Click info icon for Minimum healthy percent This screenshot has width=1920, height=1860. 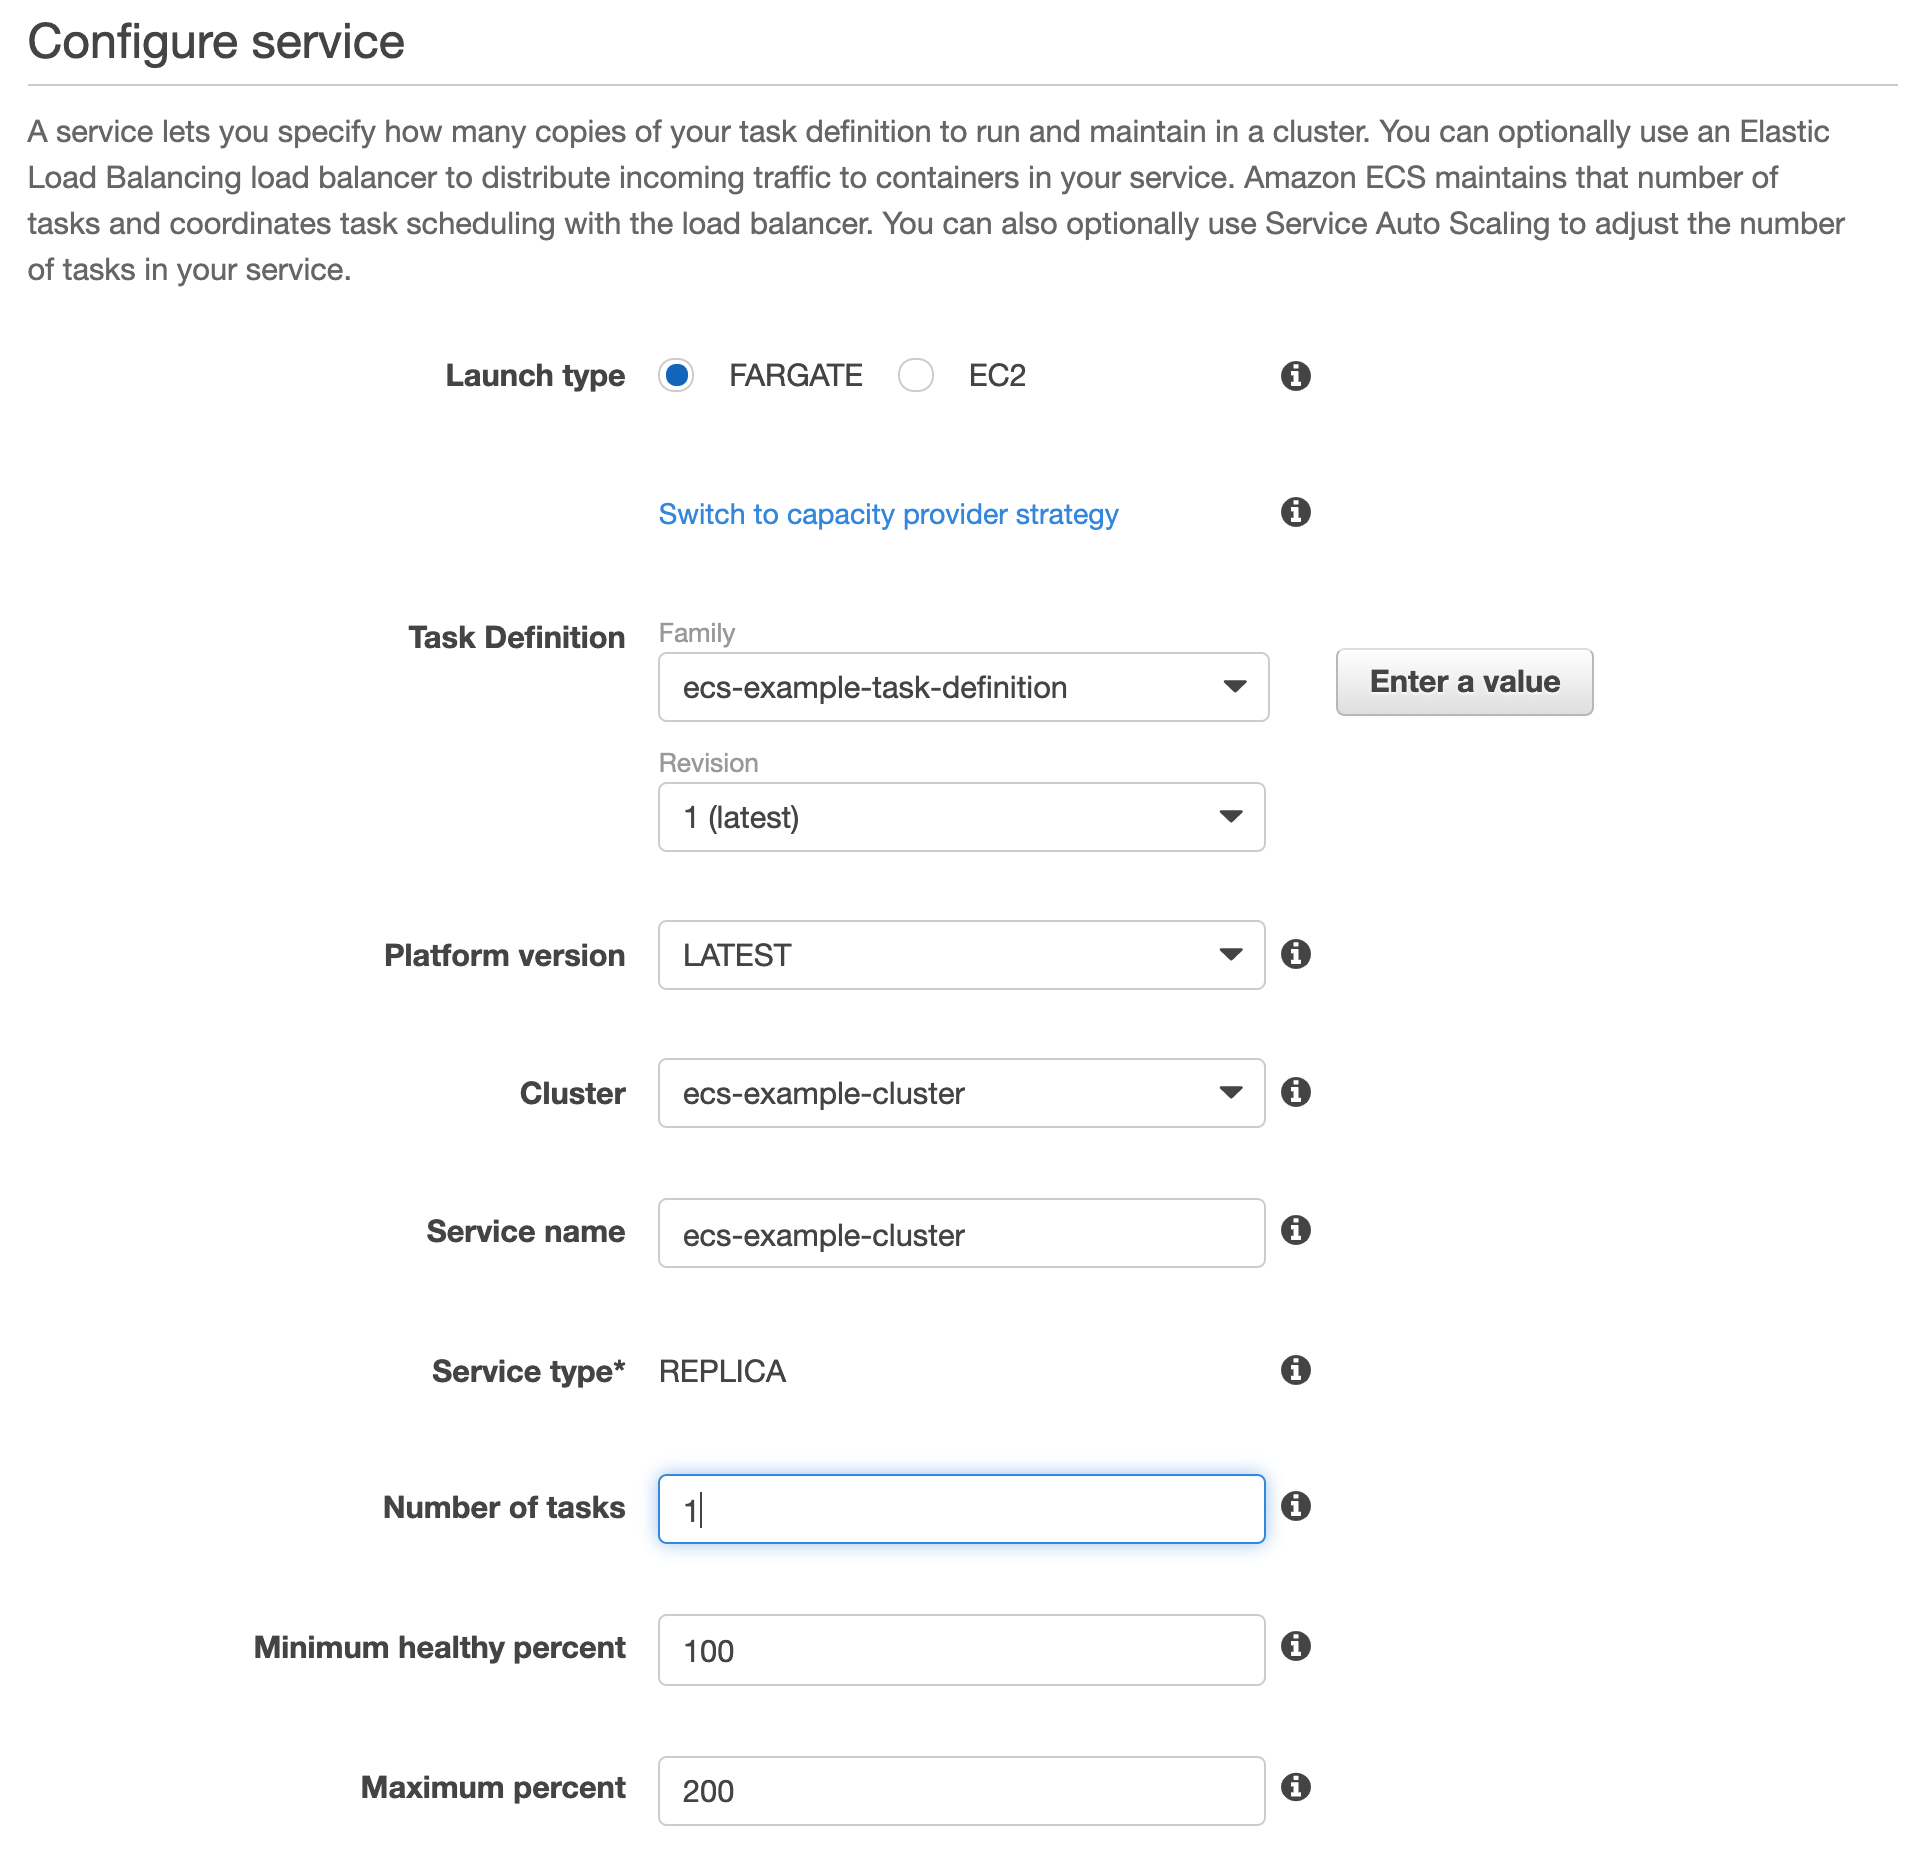(1295, 1646)
